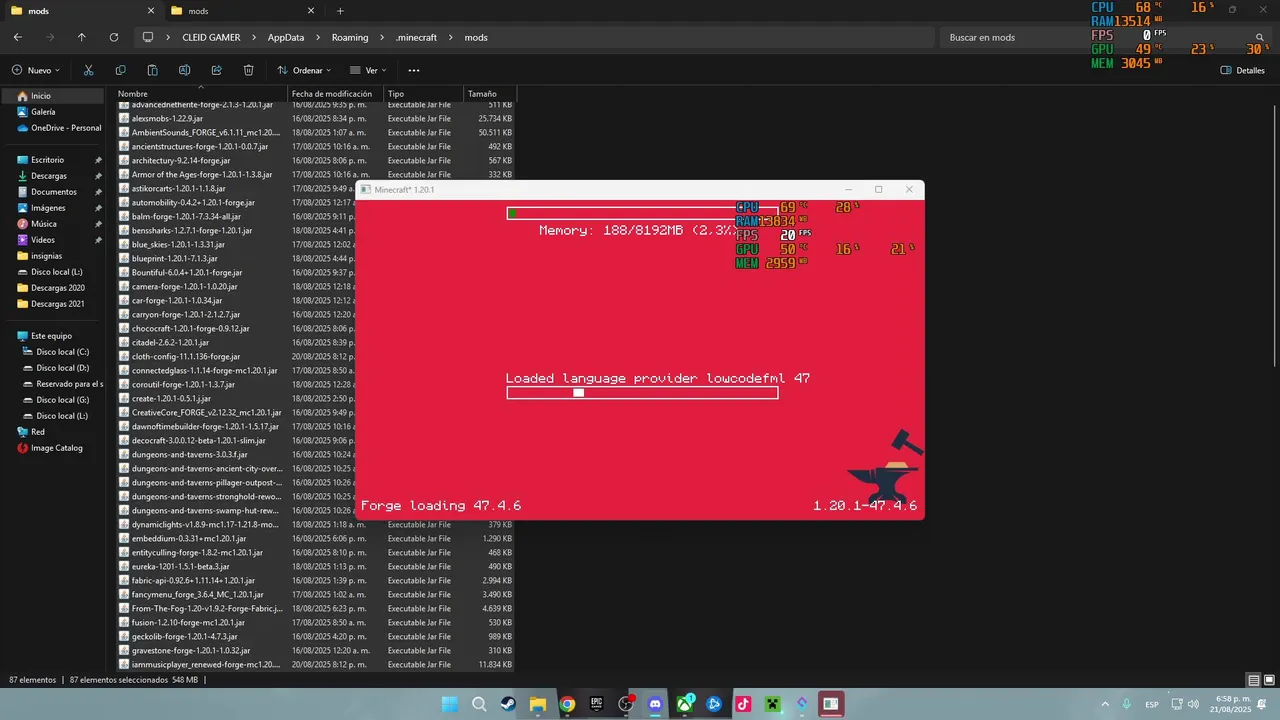Click AppData in the address breadcrumb
This screenshot has height=720, width=1280.
(x=286, y=37)
